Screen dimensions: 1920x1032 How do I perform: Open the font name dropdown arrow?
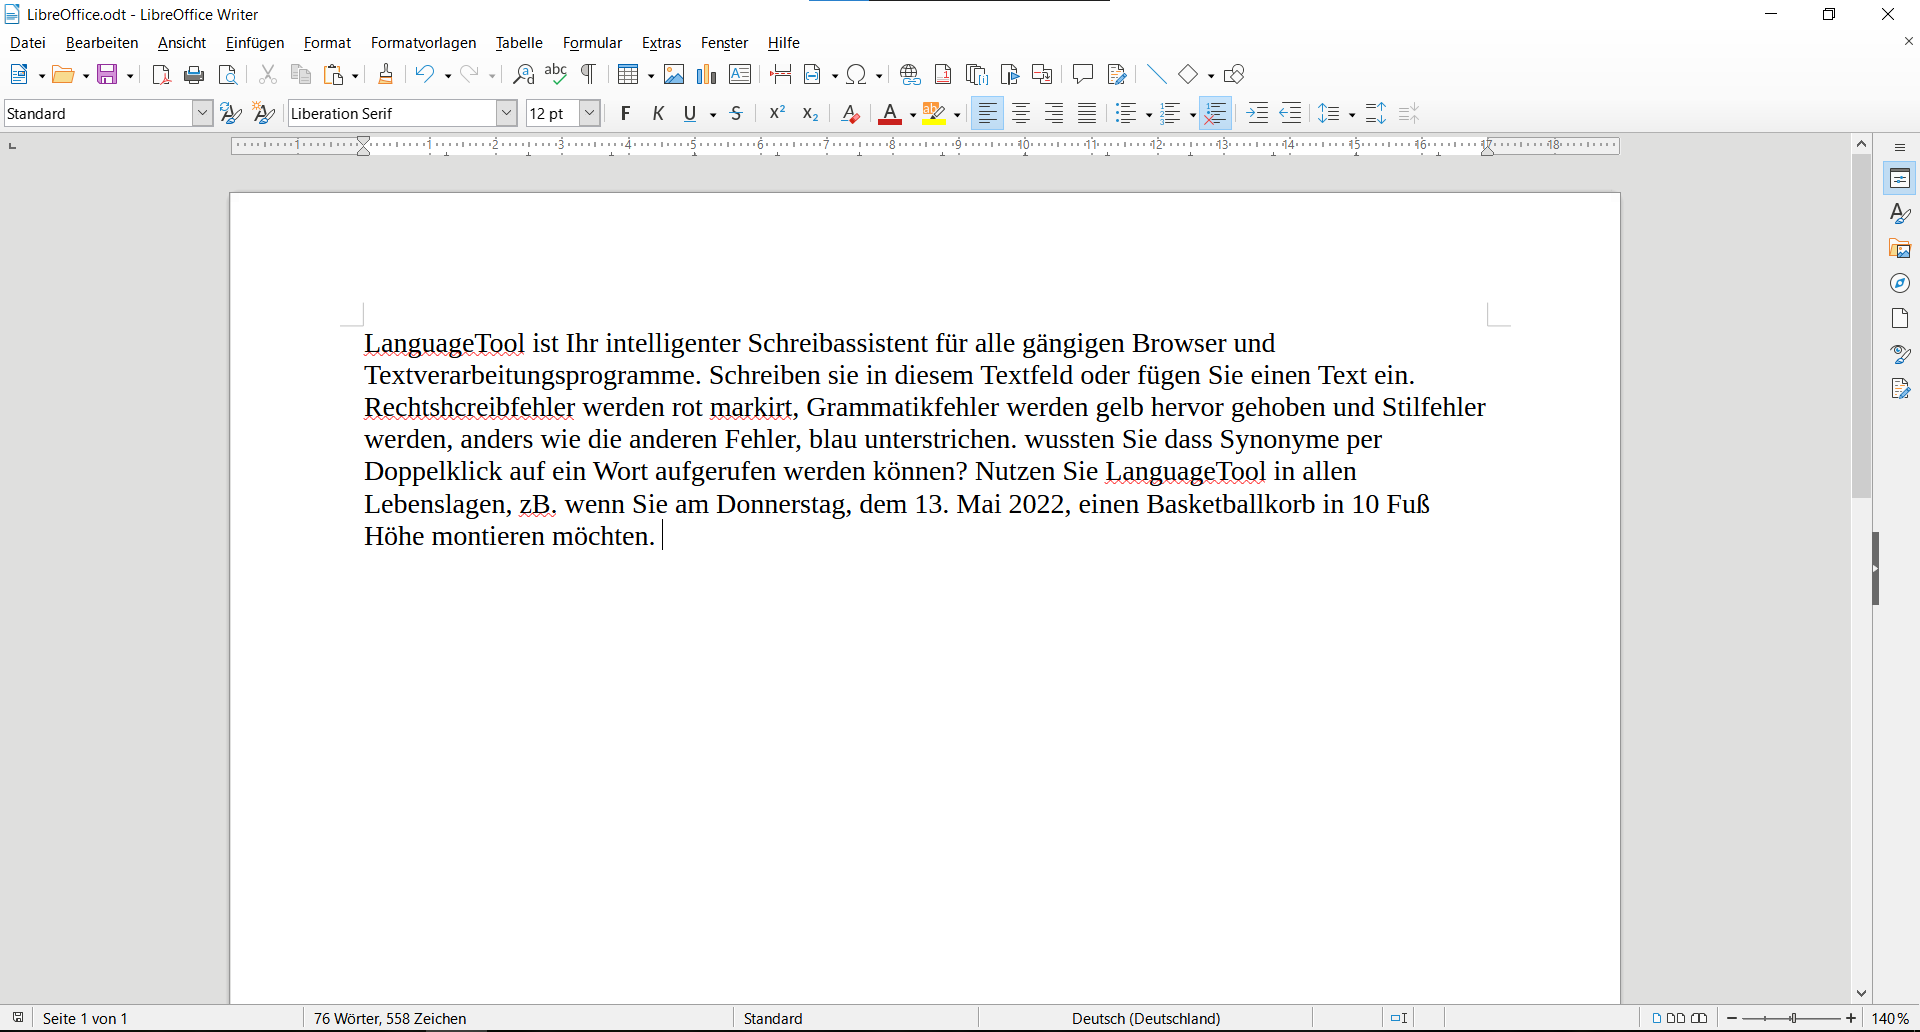tap(507, 114)
